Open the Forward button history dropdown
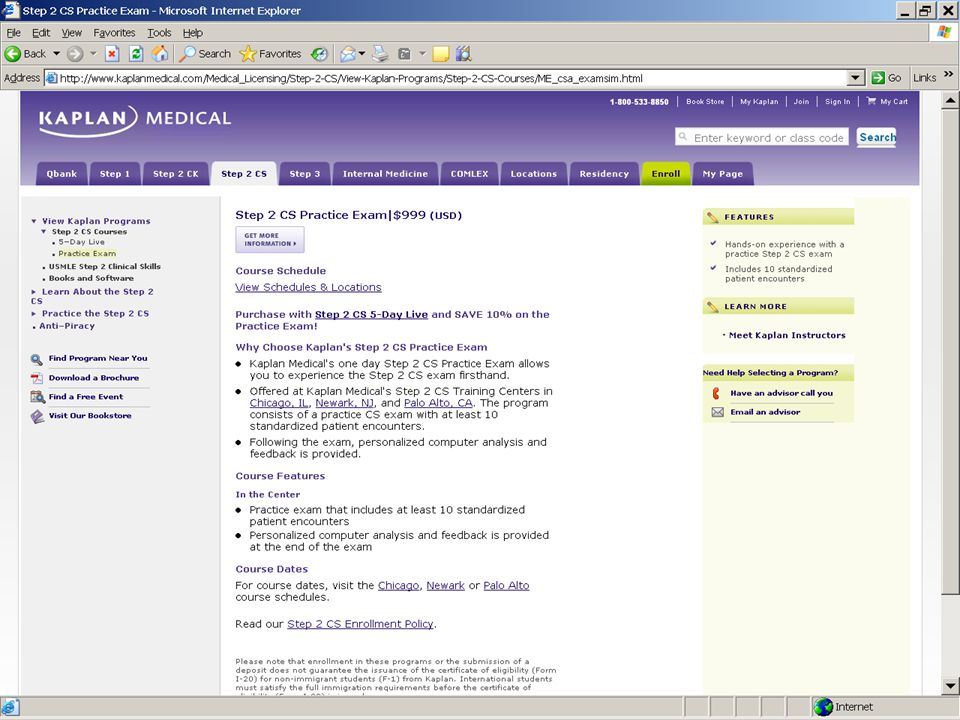 [x=93, y=54]
